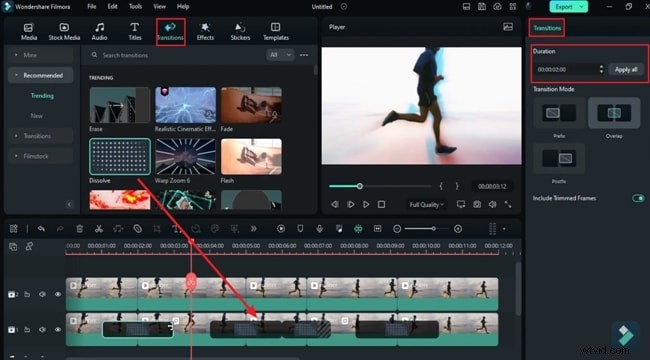Select the Dissolve transition thumbnail
650x360 pixels.
(120, 156)
